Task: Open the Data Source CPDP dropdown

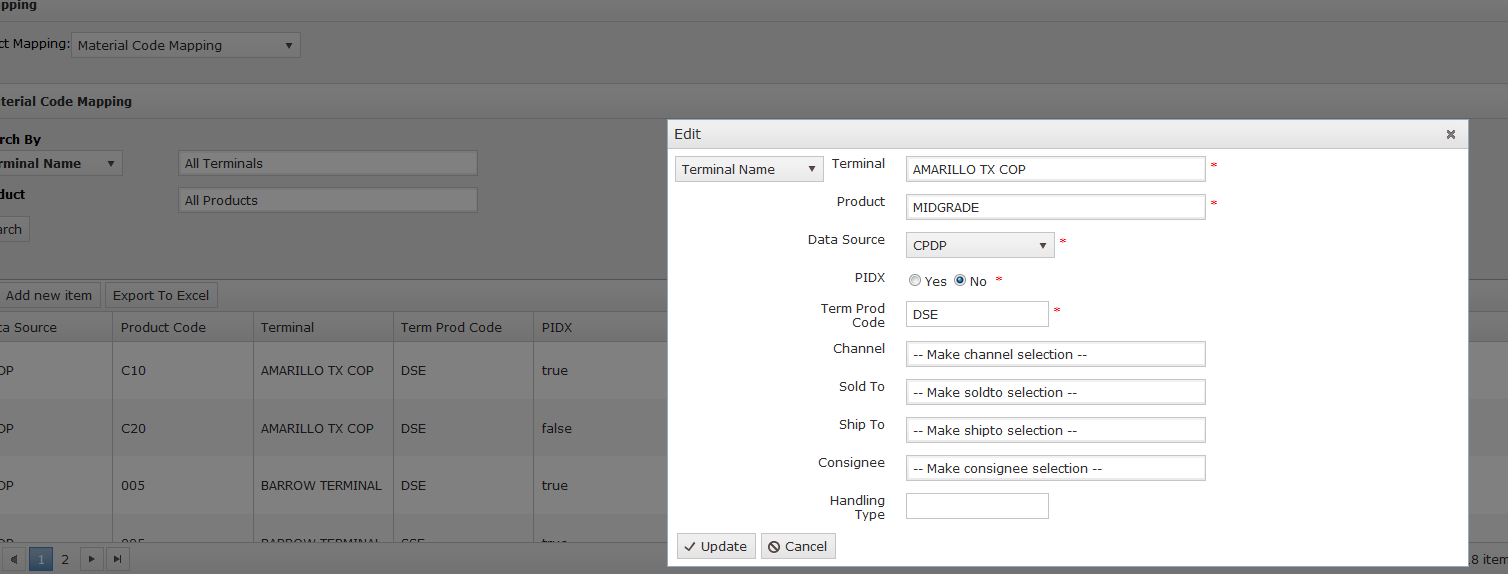Action: click(x=980, y=245)
